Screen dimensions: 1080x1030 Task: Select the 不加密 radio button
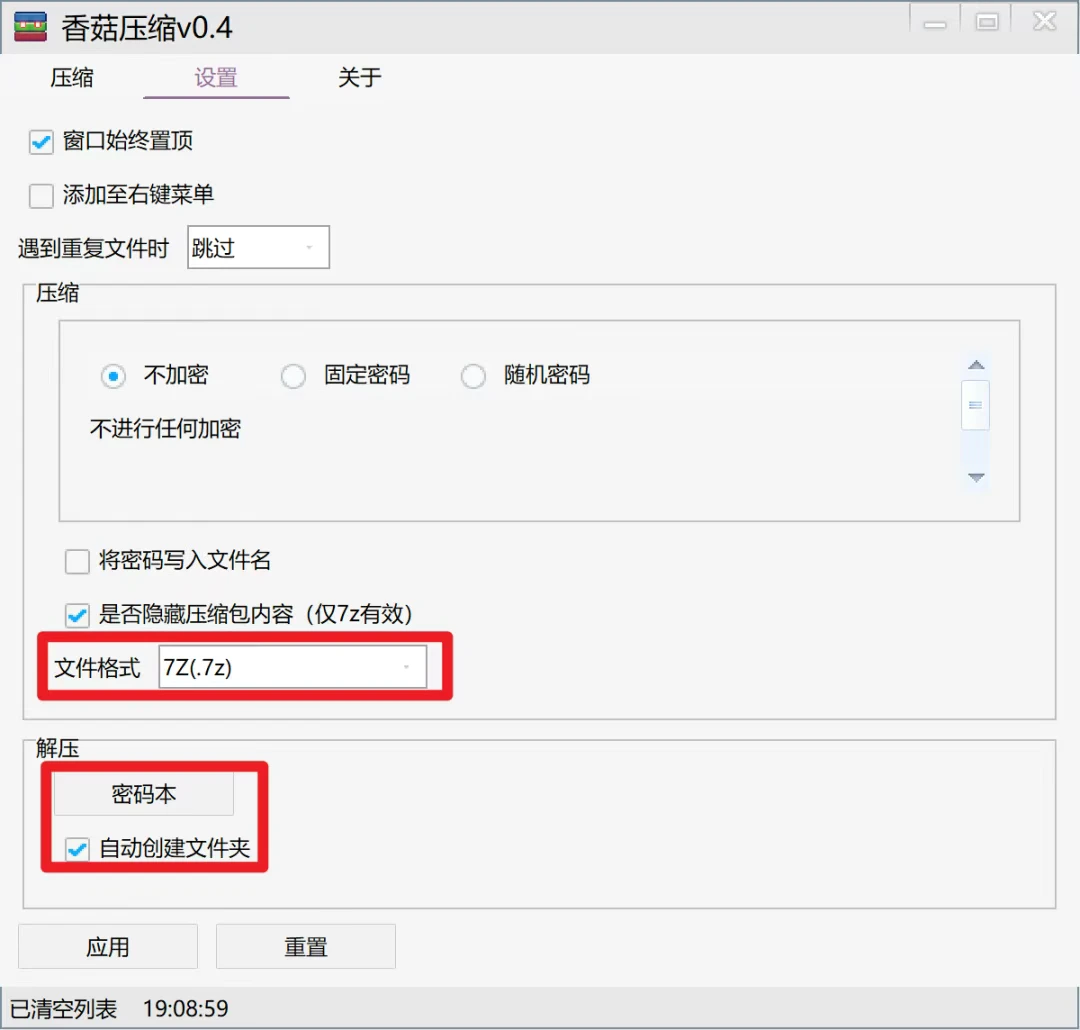(113, 377)
